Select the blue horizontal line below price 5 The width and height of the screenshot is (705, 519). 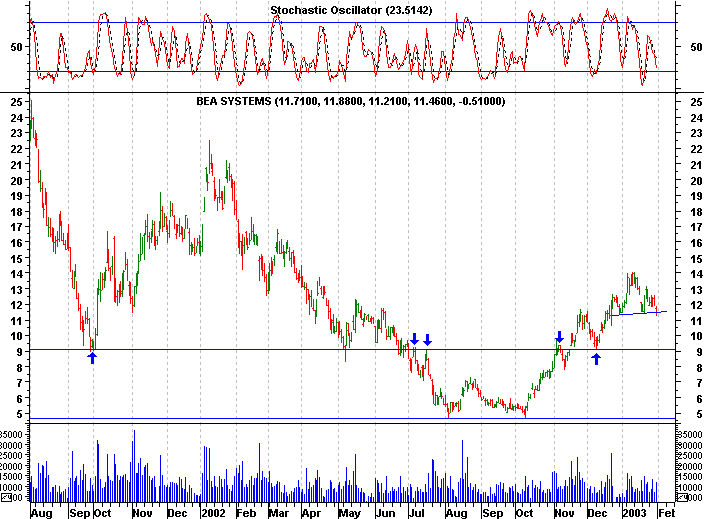(353, 419)
